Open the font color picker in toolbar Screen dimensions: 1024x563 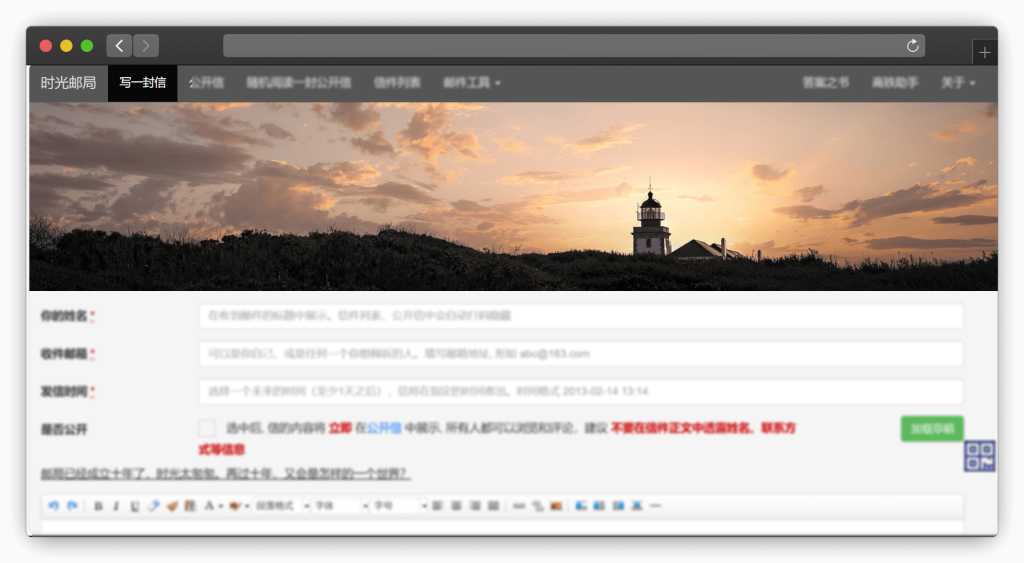(x=212, y=506)
